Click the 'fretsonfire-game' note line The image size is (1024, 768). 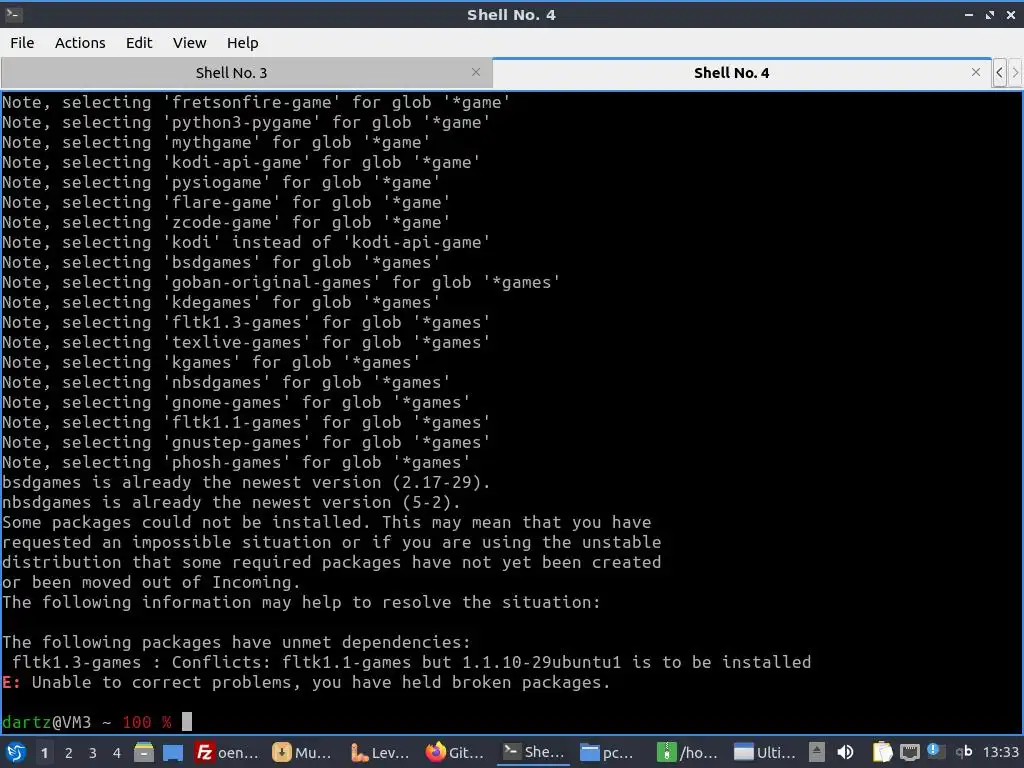point(256,103)
